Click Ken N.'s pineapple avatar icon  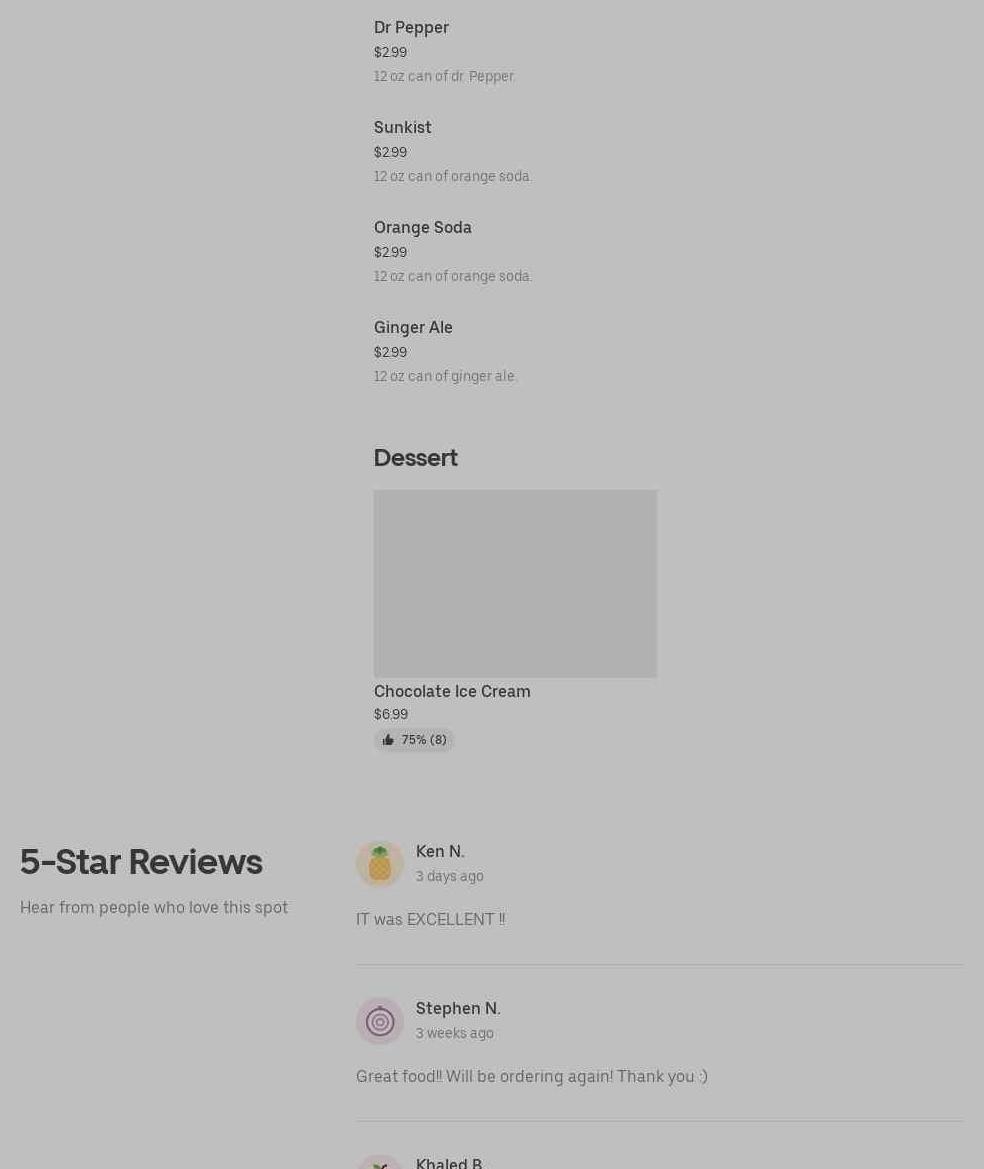[x=379, y=863]
